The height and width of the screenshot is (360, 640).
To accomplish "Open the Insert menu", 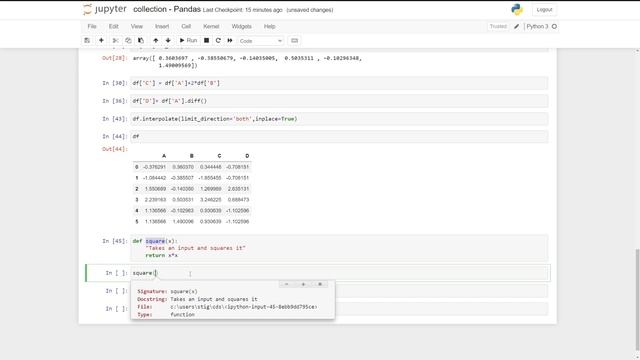I will [x=162, y=26].
